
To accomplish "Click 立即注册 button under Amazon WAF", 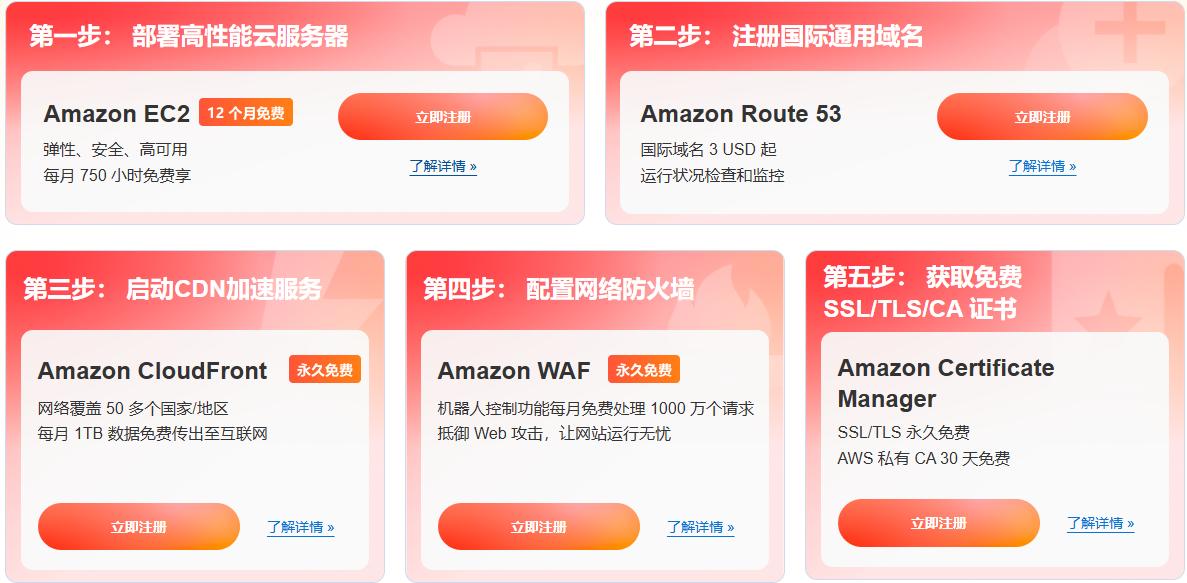I will point(538,526).
